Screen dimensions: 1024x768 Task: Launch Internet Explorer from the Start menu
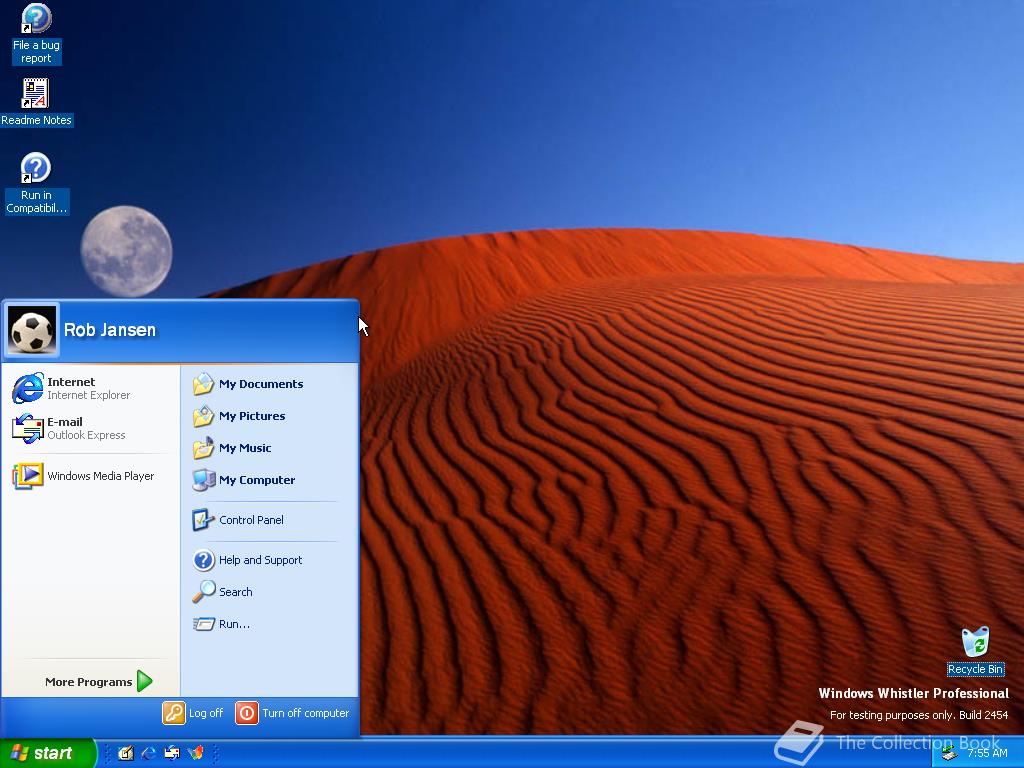pyautogui.click(x=90, y=388)
